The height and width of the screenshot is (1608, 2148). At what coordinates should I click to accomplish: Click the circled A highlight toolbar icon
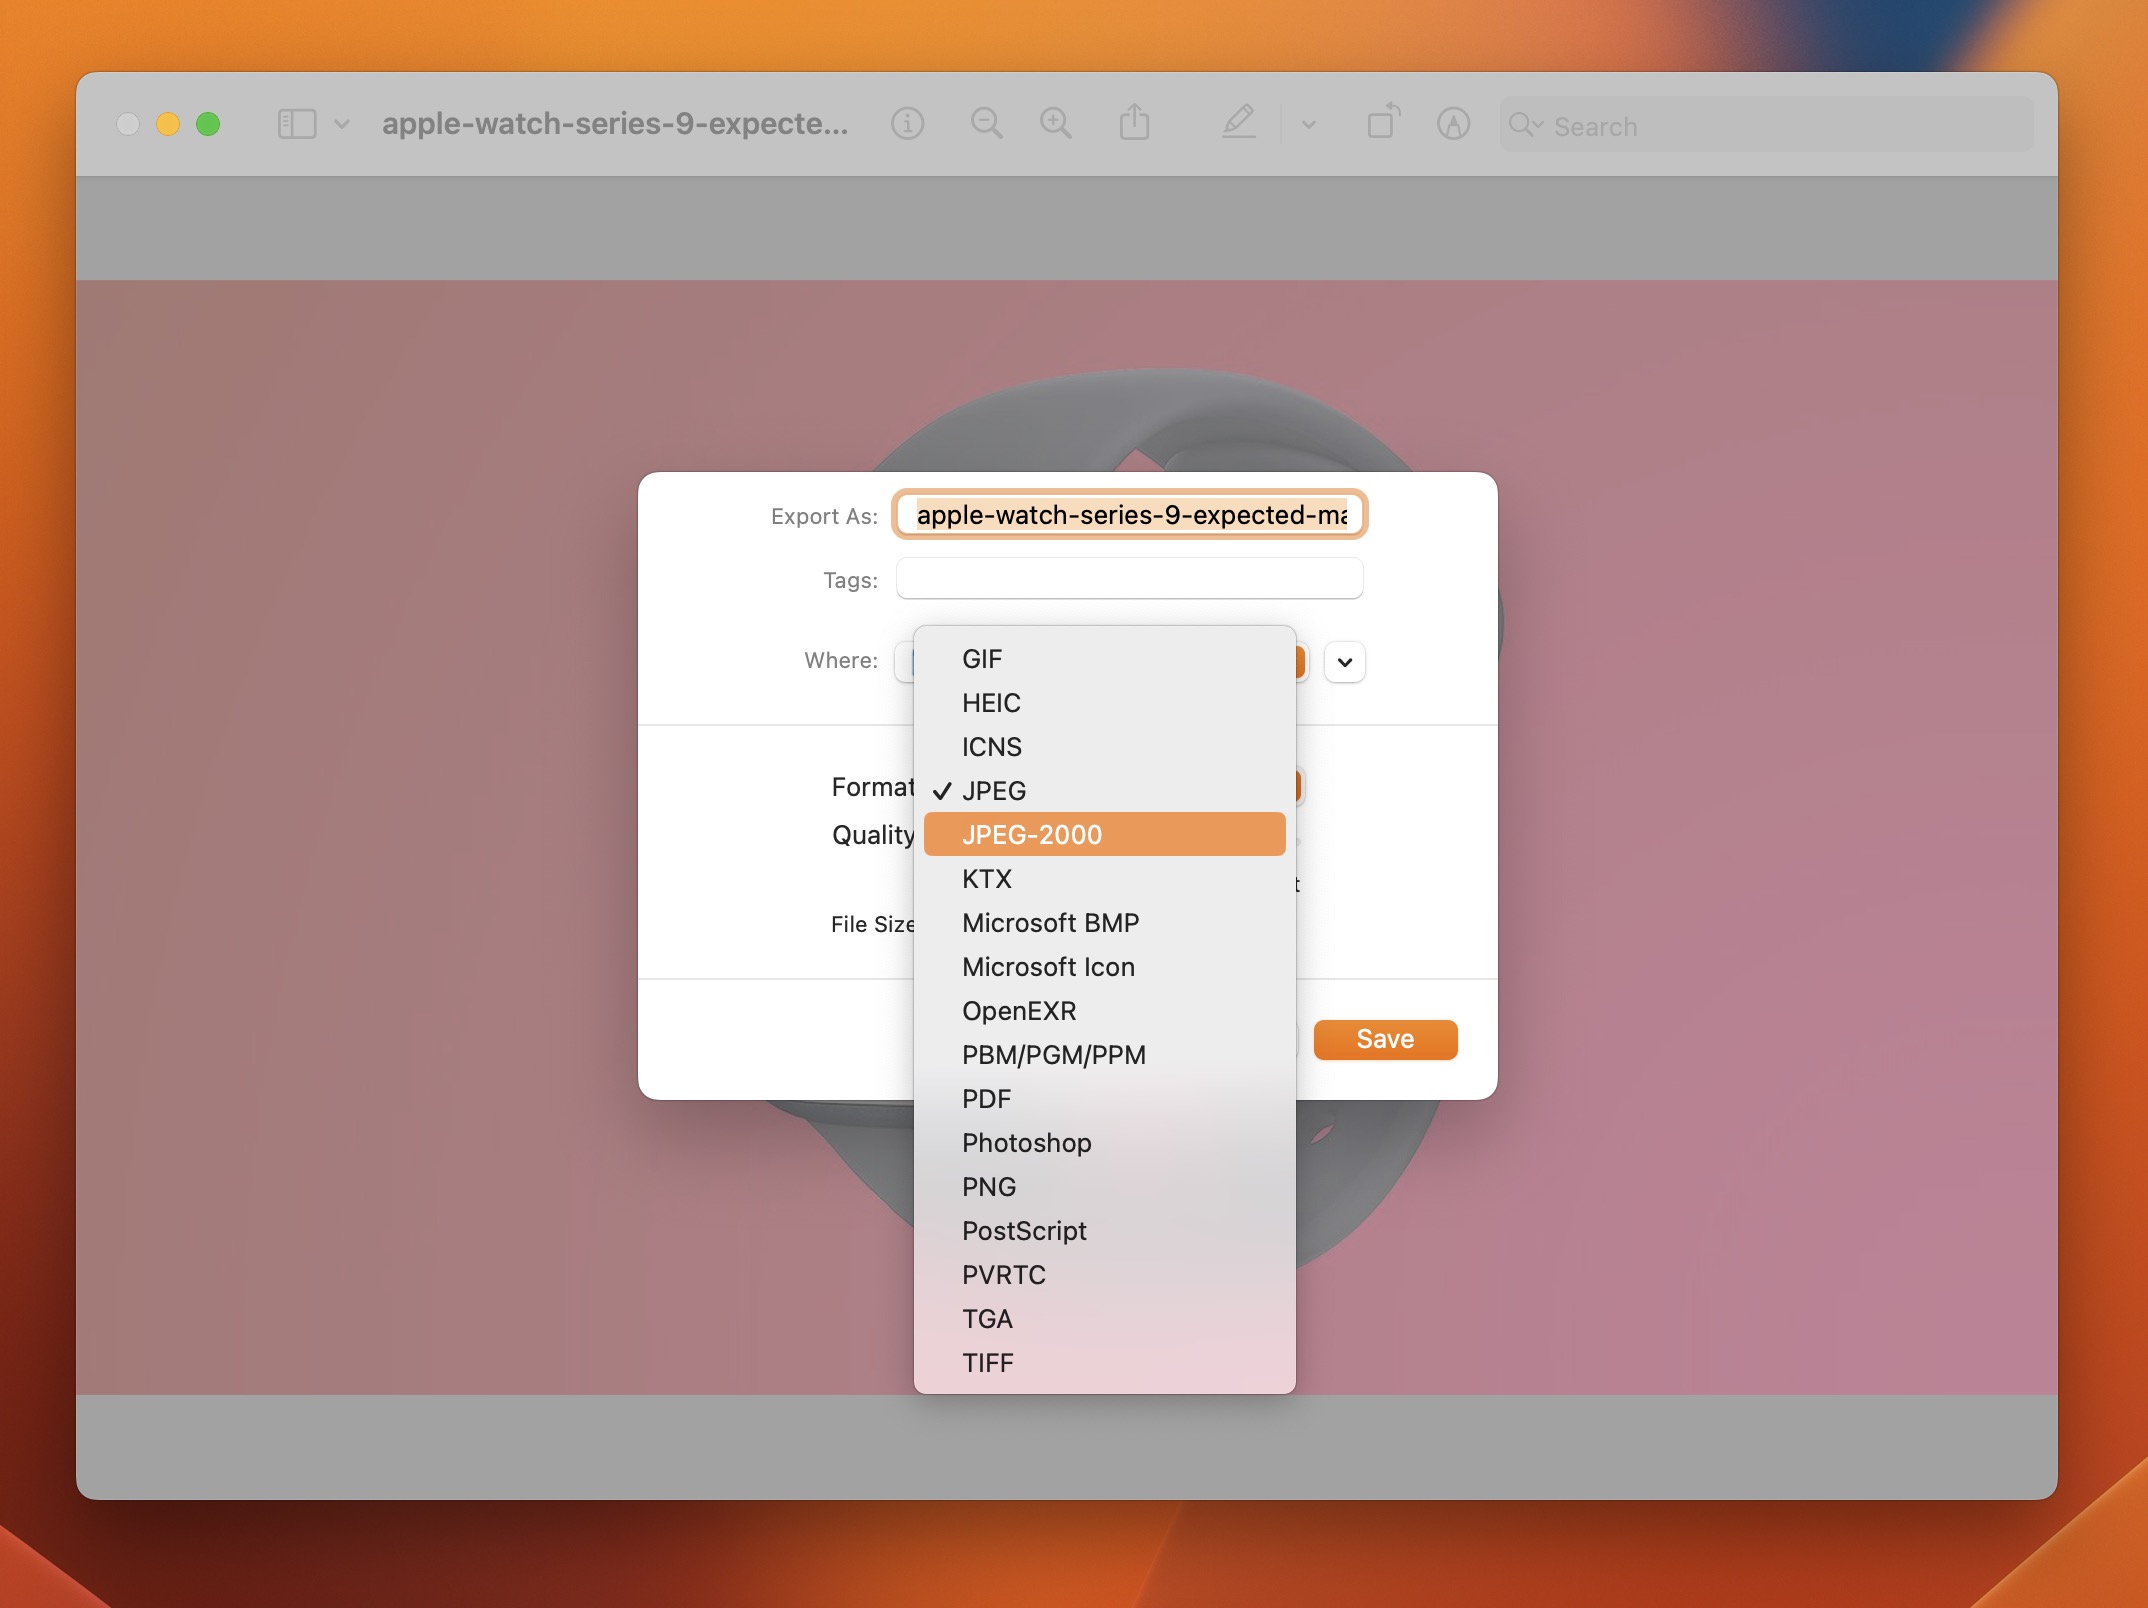[1453, 124]
